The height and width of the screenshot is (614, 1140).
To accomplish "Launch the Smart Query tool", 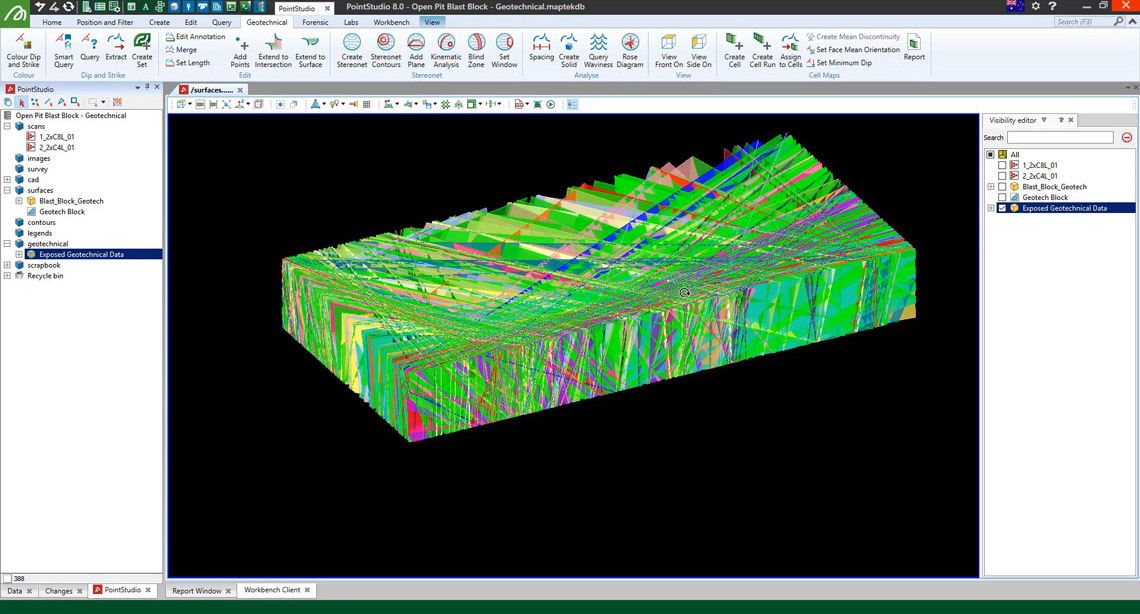I will (63, 50).
